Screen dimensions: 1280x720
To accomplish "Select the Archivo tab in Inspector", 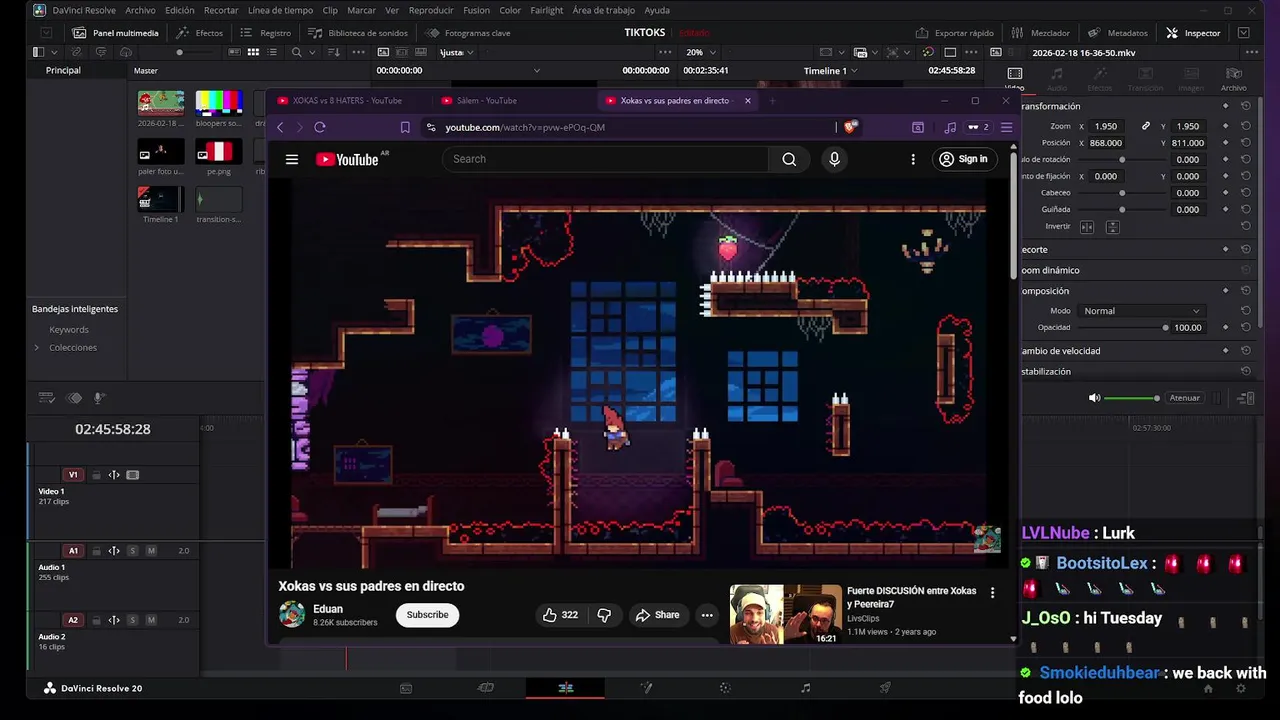I will [1234, 78].
